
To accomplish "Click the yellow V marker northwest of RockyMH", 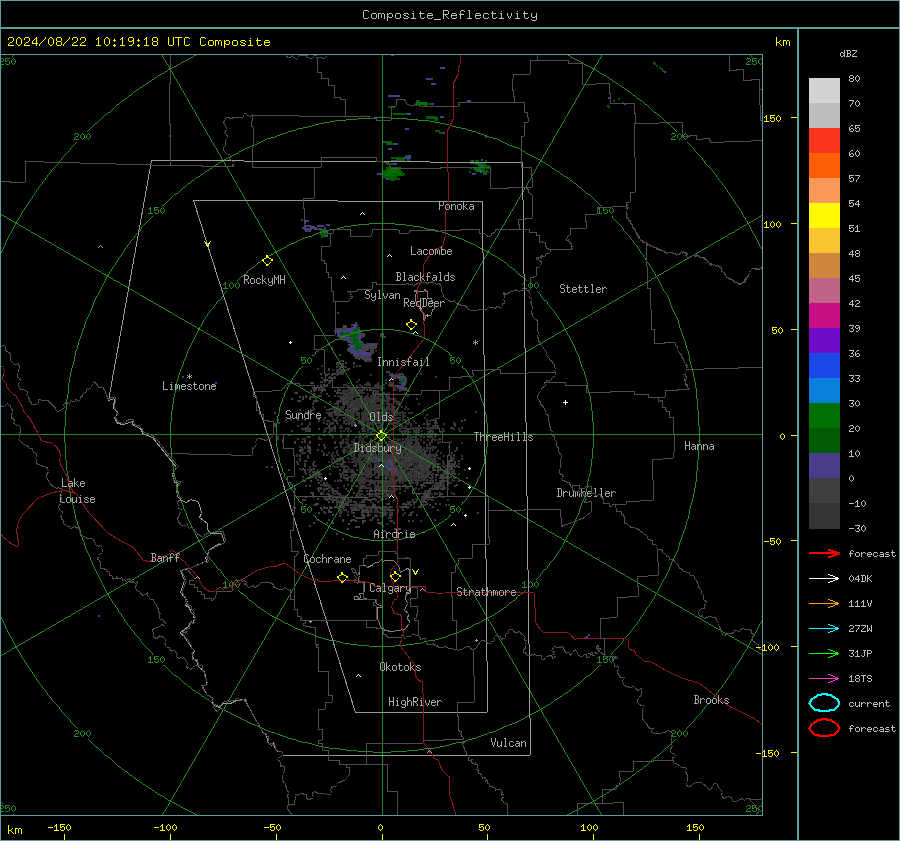I will point(208,244).
